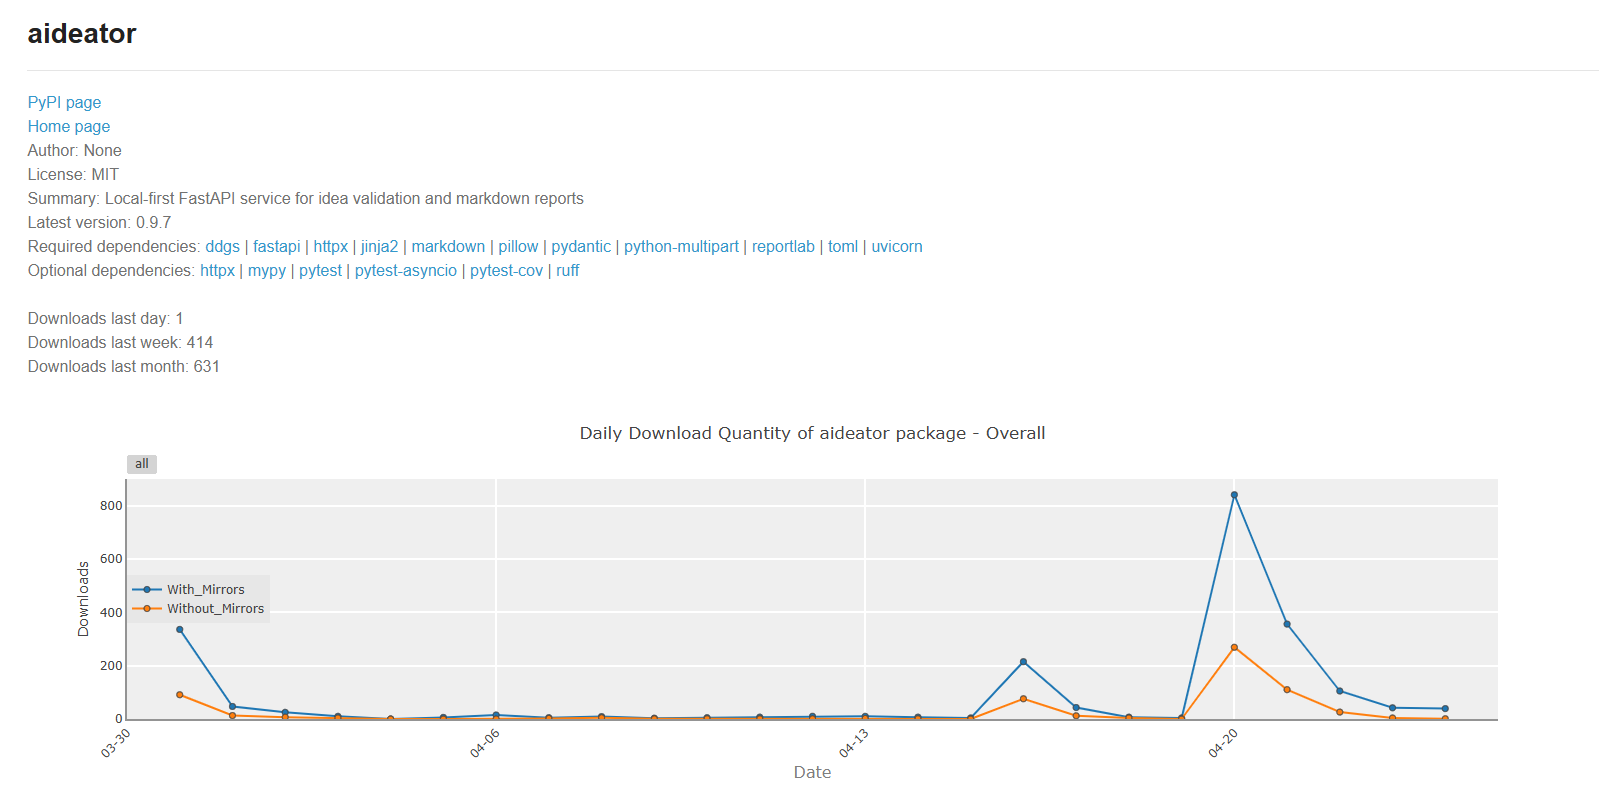Open the httpx link in Optional dependencies
Image resolution: width=1619 pixels, height=797 pixels.
217,270
